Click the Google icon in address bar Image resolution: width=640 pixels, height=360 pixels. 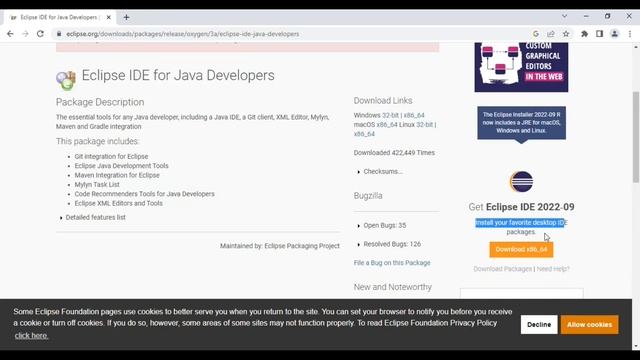(x=536, y=34)
